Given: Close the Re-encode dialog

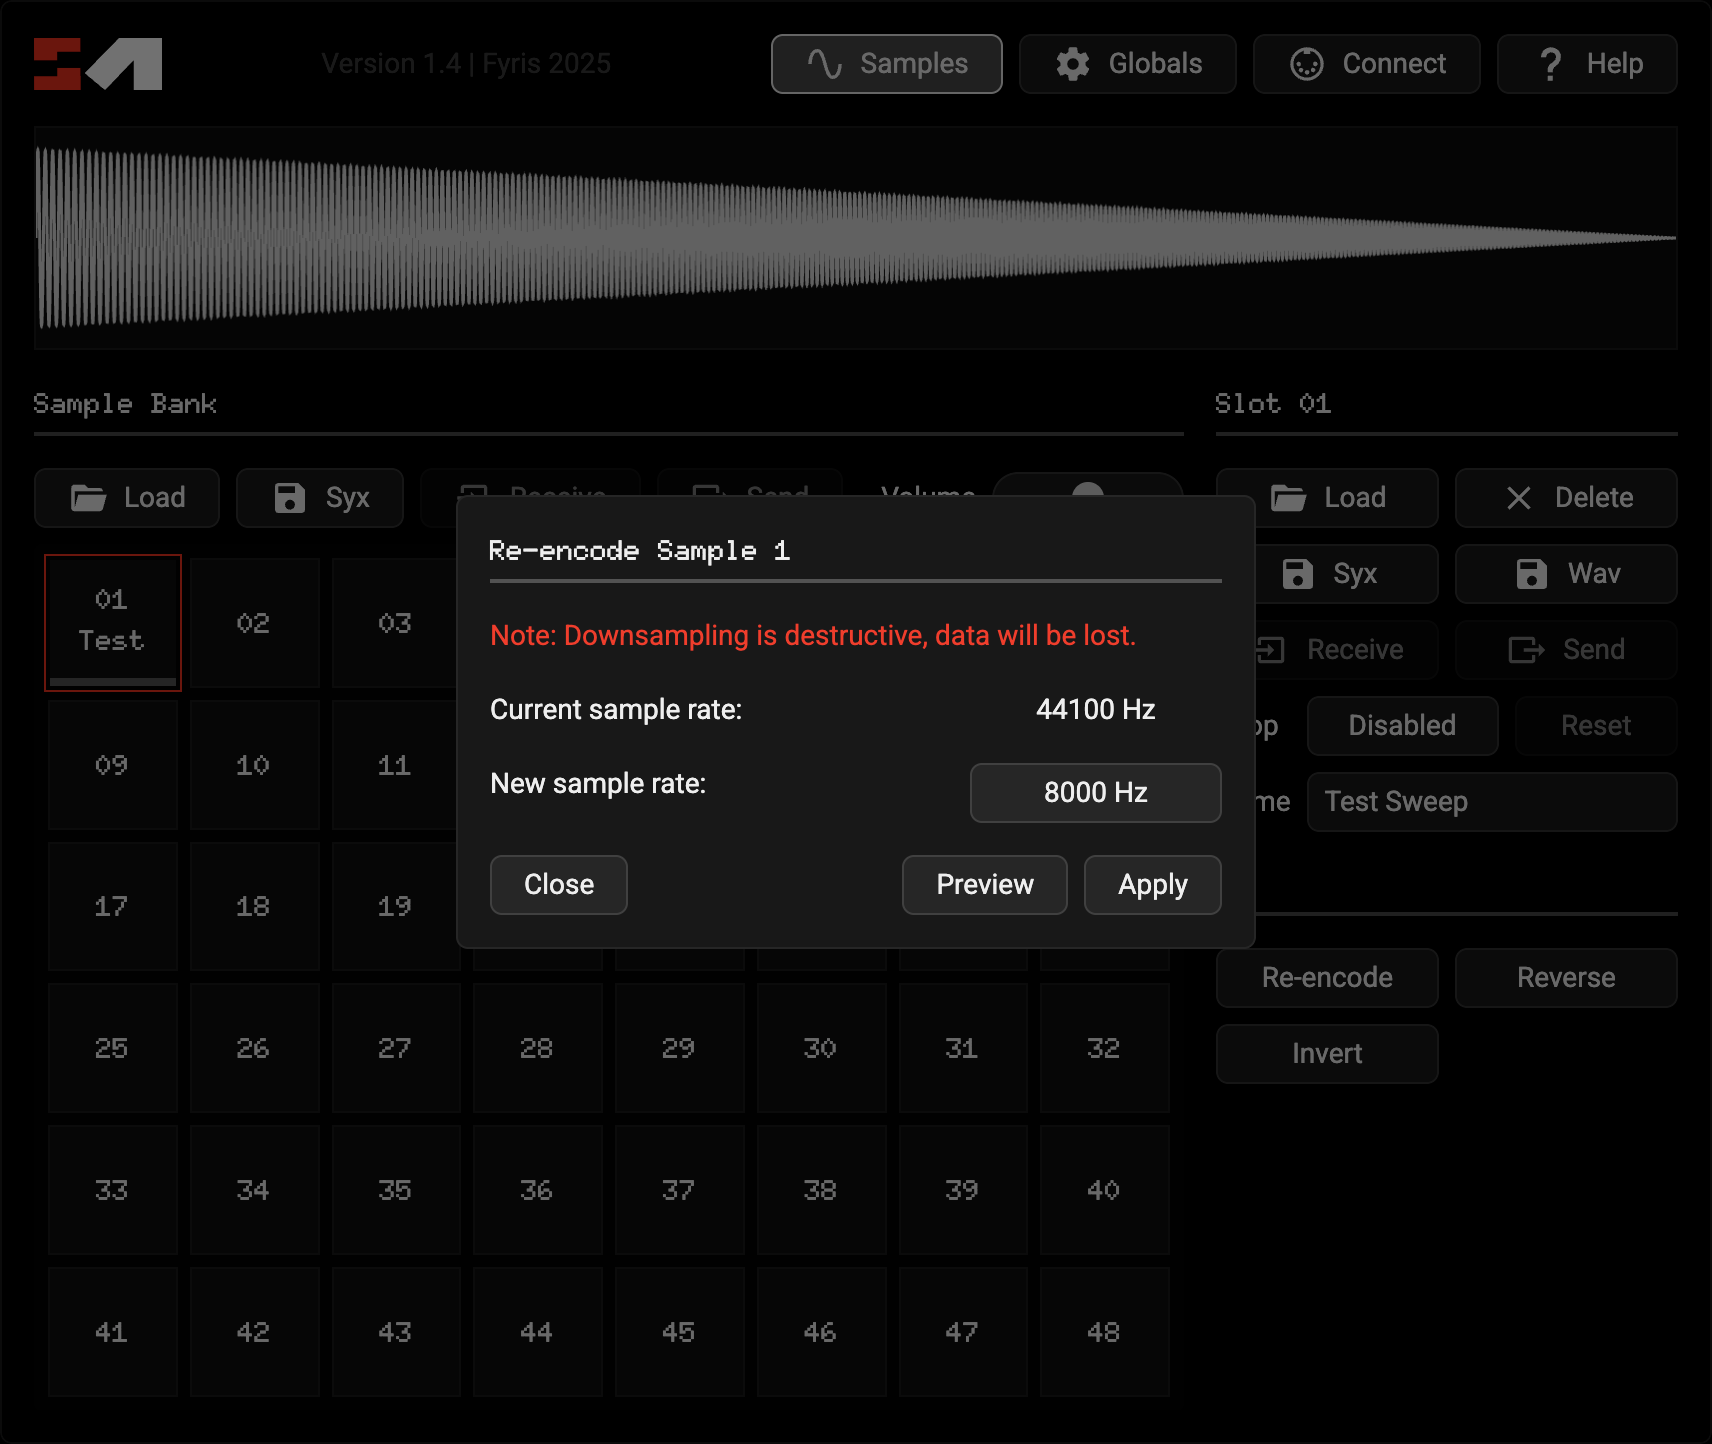Looking at the screenshot, I should [558, 885].
